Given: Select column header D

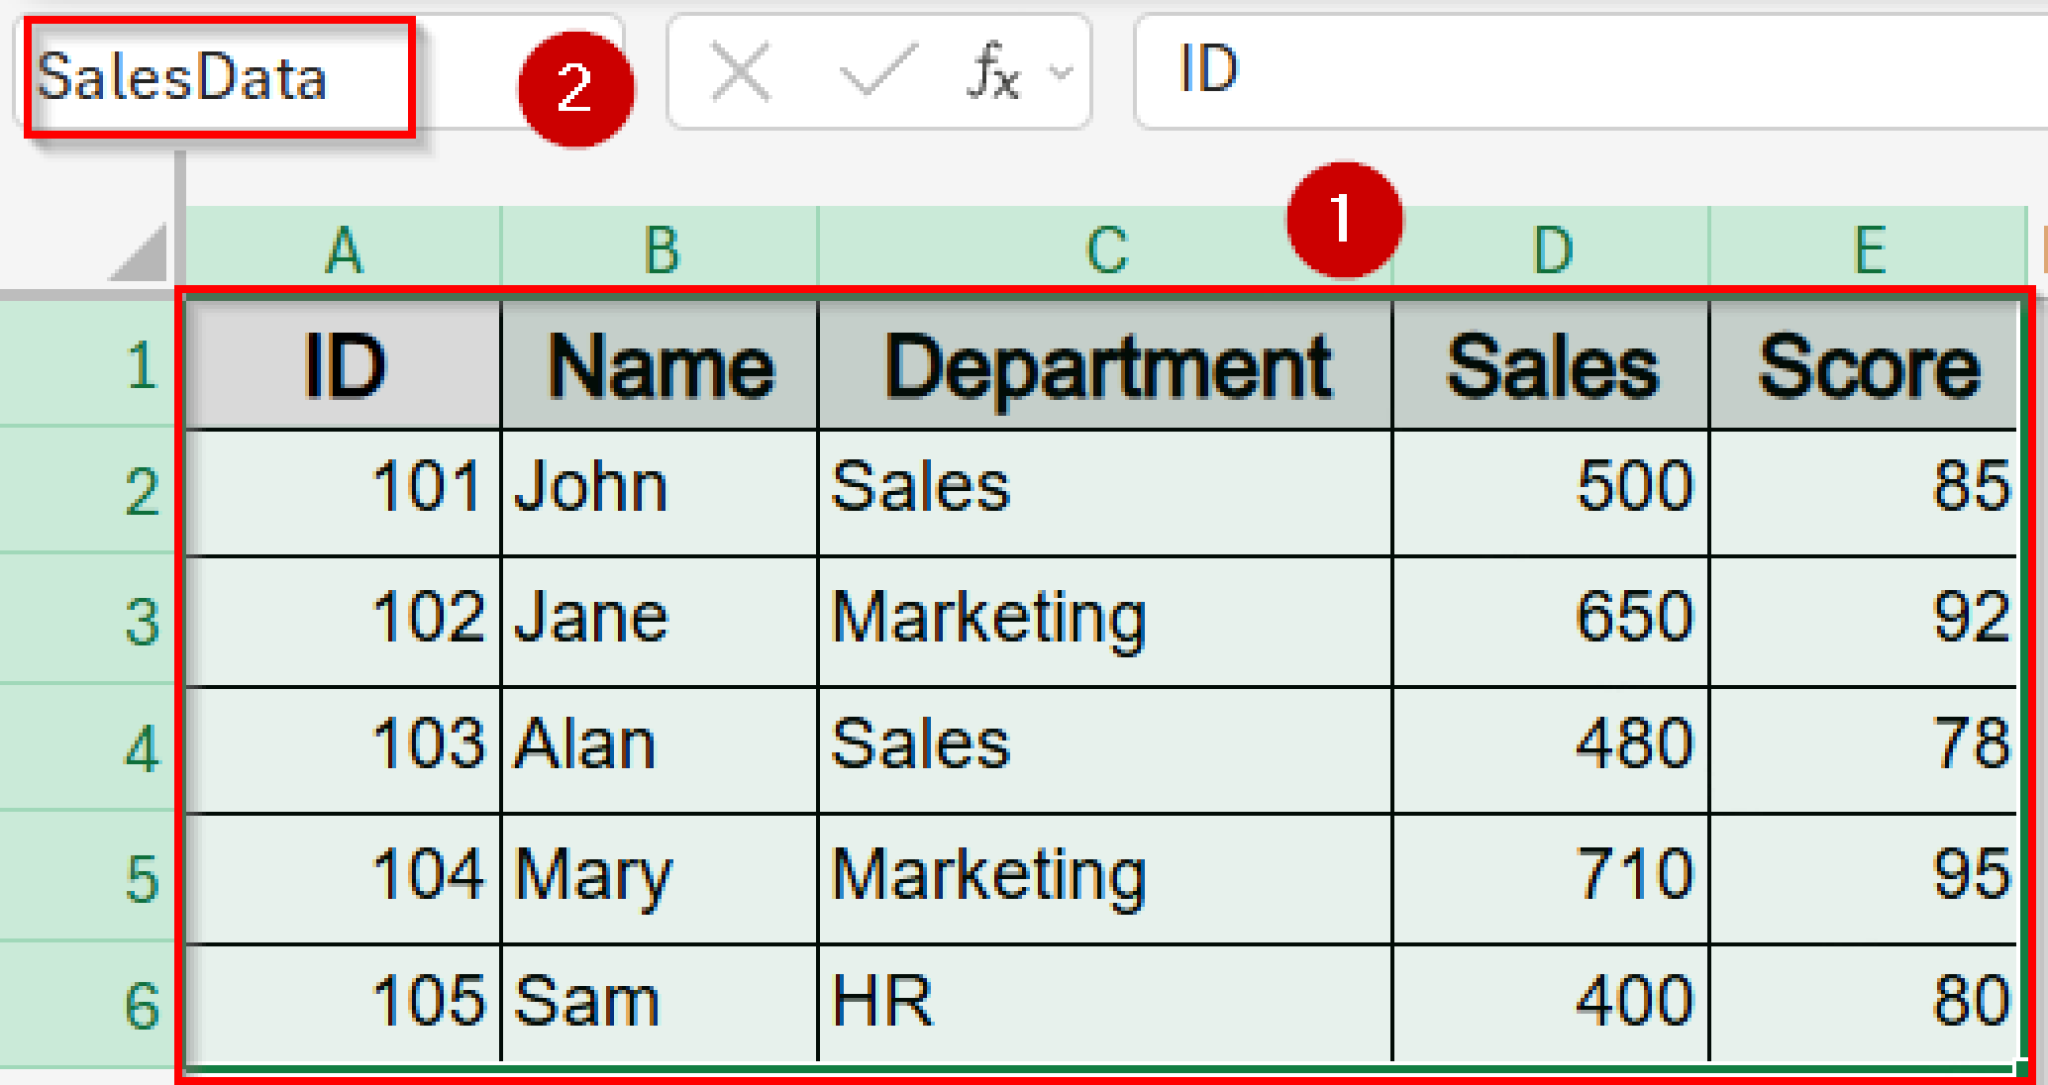Looking at the screenshot, I should pyautogui.click(x=1551, y=247).
